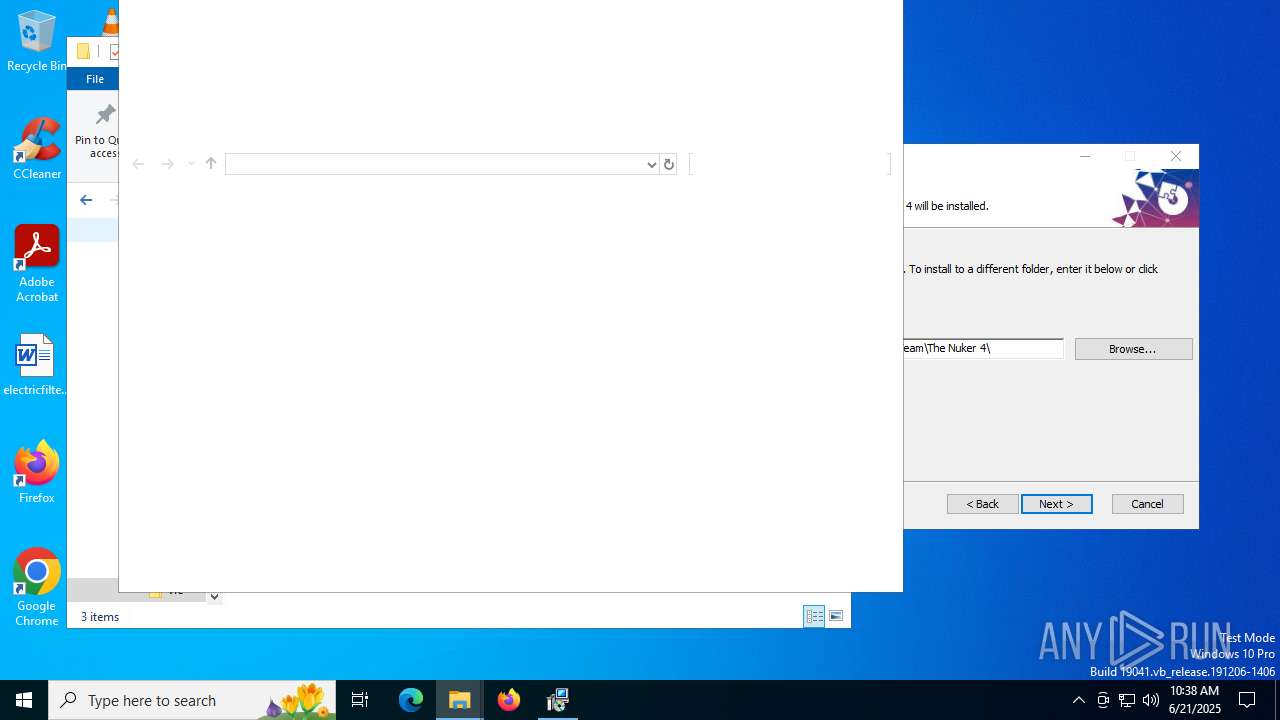Open the Google Chrome desktop shortcut
Viewport: 1280px width, 720px height.
(x=37, y=587)
